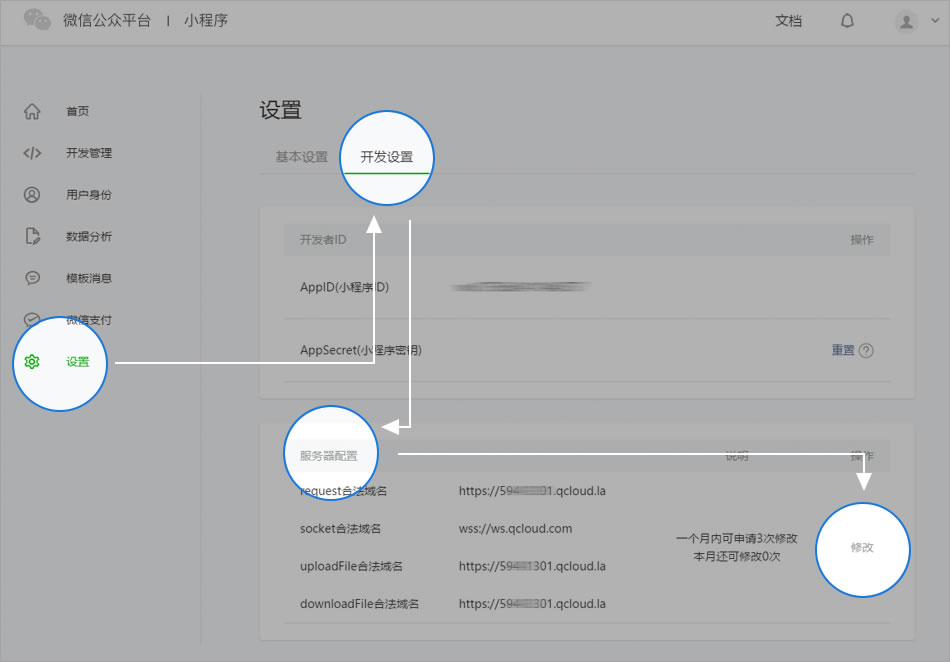This screenshot has width=950, height=662.
Task: Switch to the 开发设置 tab
Action: point(387,157)
